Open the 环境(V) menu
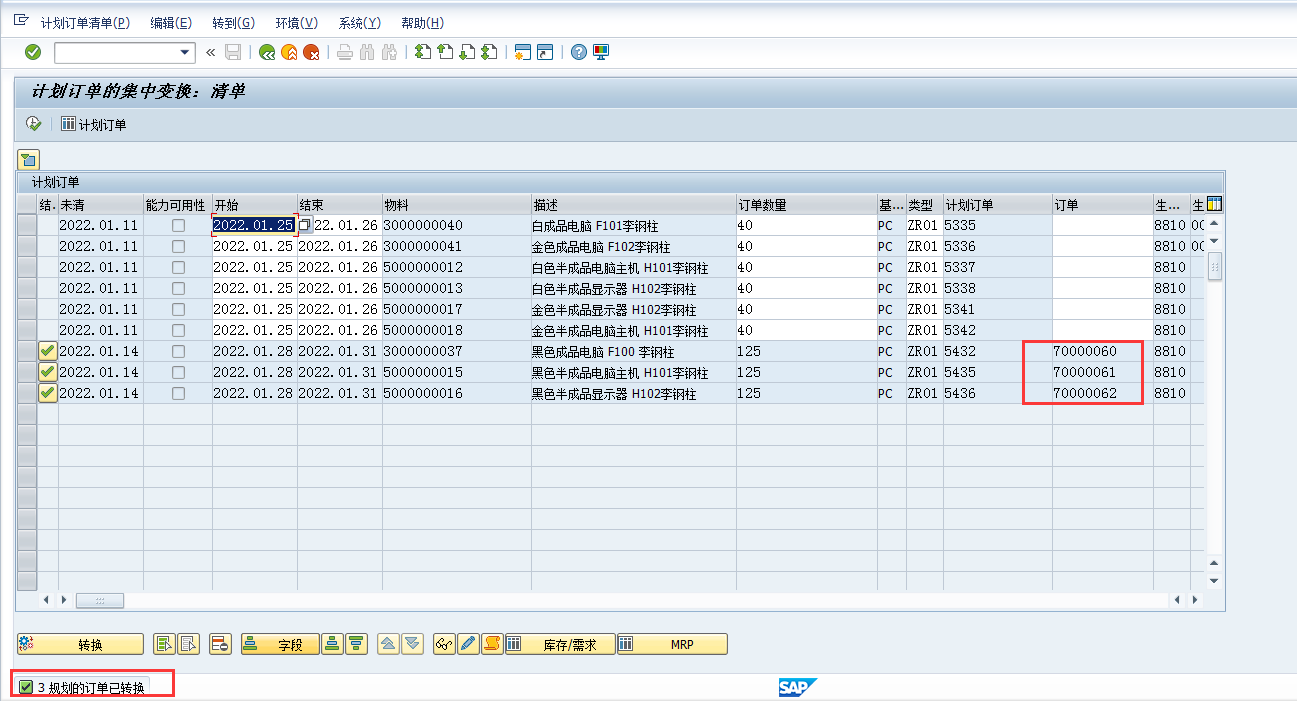The width and height of the screenshot is (1297, 701). point(296,22)
